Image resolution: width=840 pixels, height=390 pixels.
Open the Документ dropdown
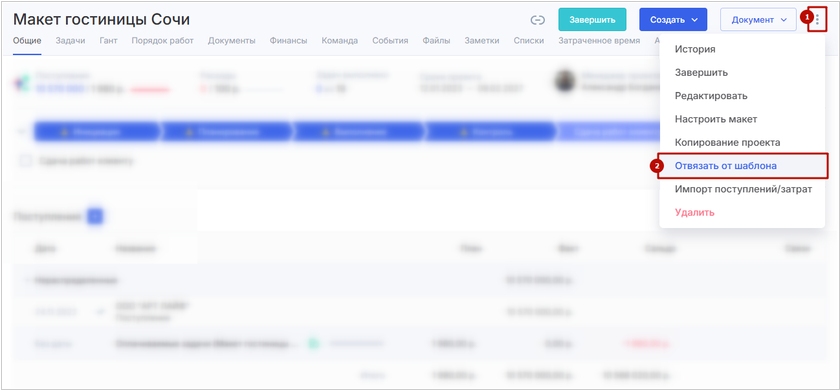759,20
